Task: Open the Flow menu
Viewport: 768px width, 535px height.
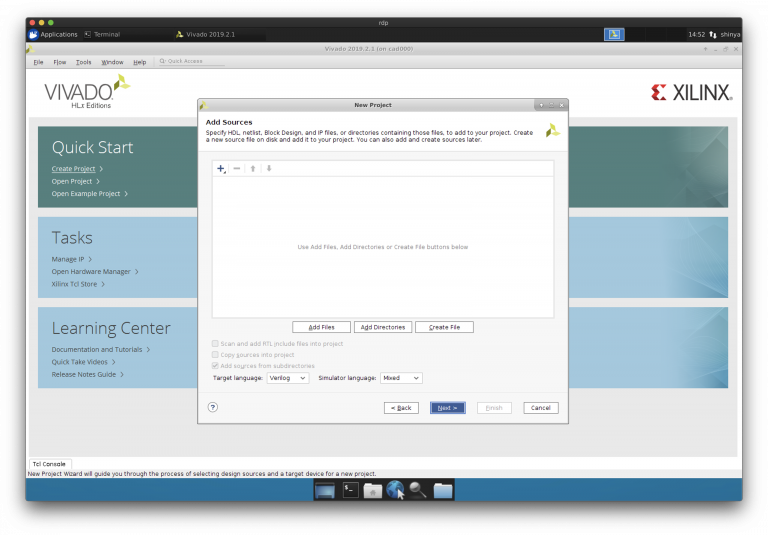Action: click(x=60, y=62)
